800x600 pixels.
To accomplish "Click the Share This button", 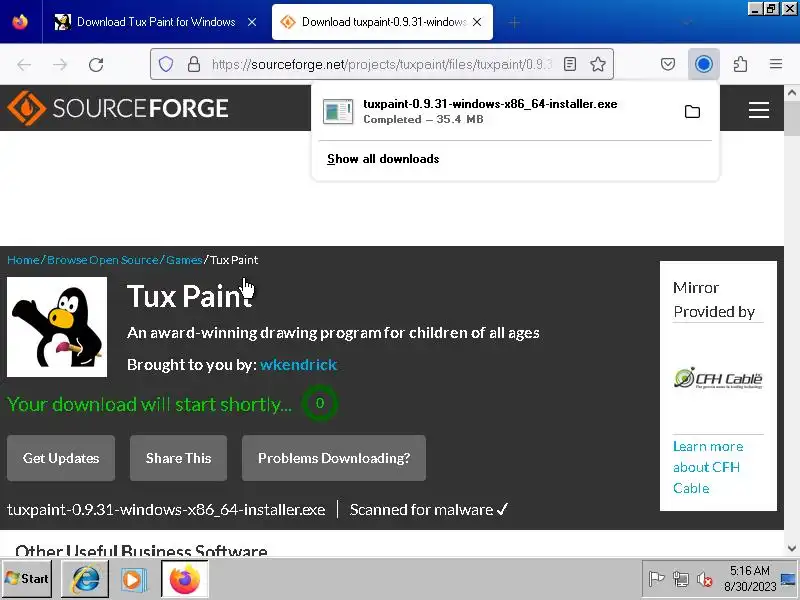I will tap(179, 458).
